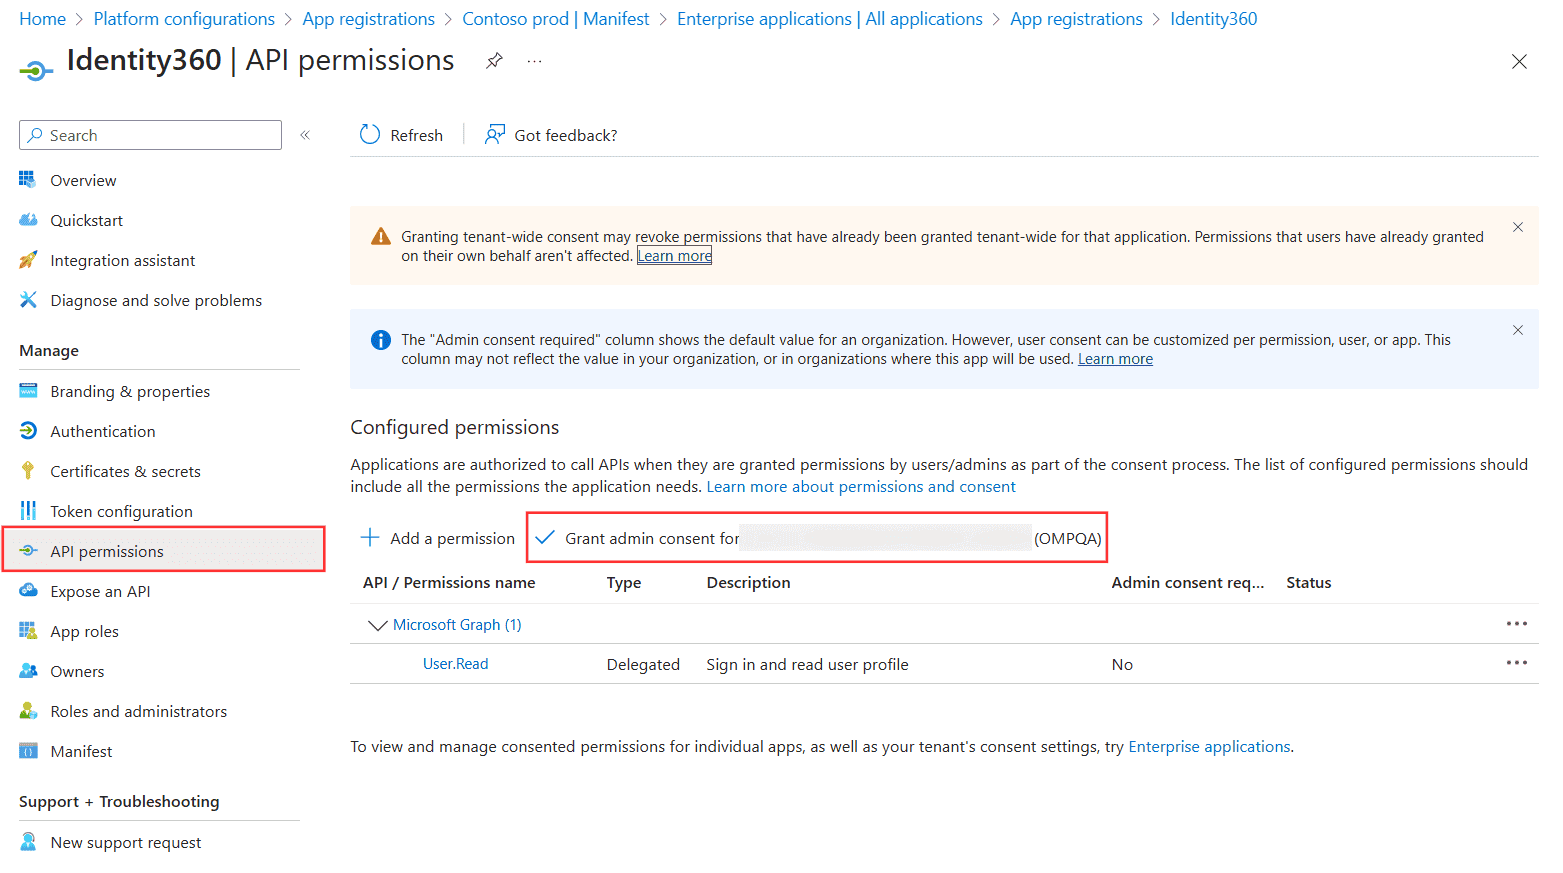Click the Got feedback icon

pyautogui.click(x=493, y=134)
